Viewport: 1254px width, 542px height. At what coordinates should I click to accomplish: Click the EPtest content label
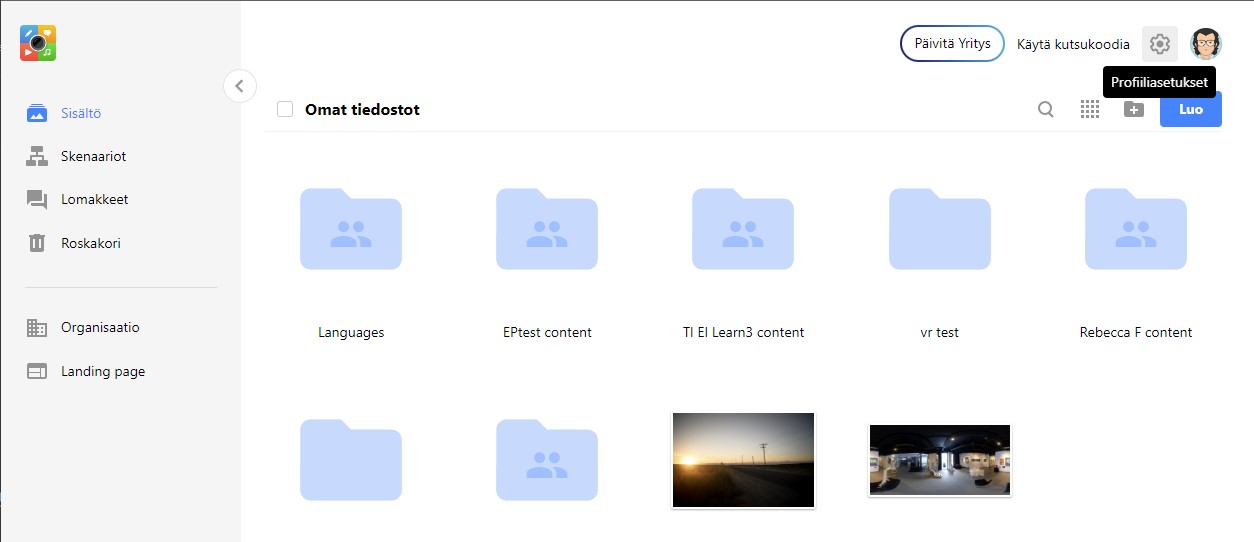[547, 332]
